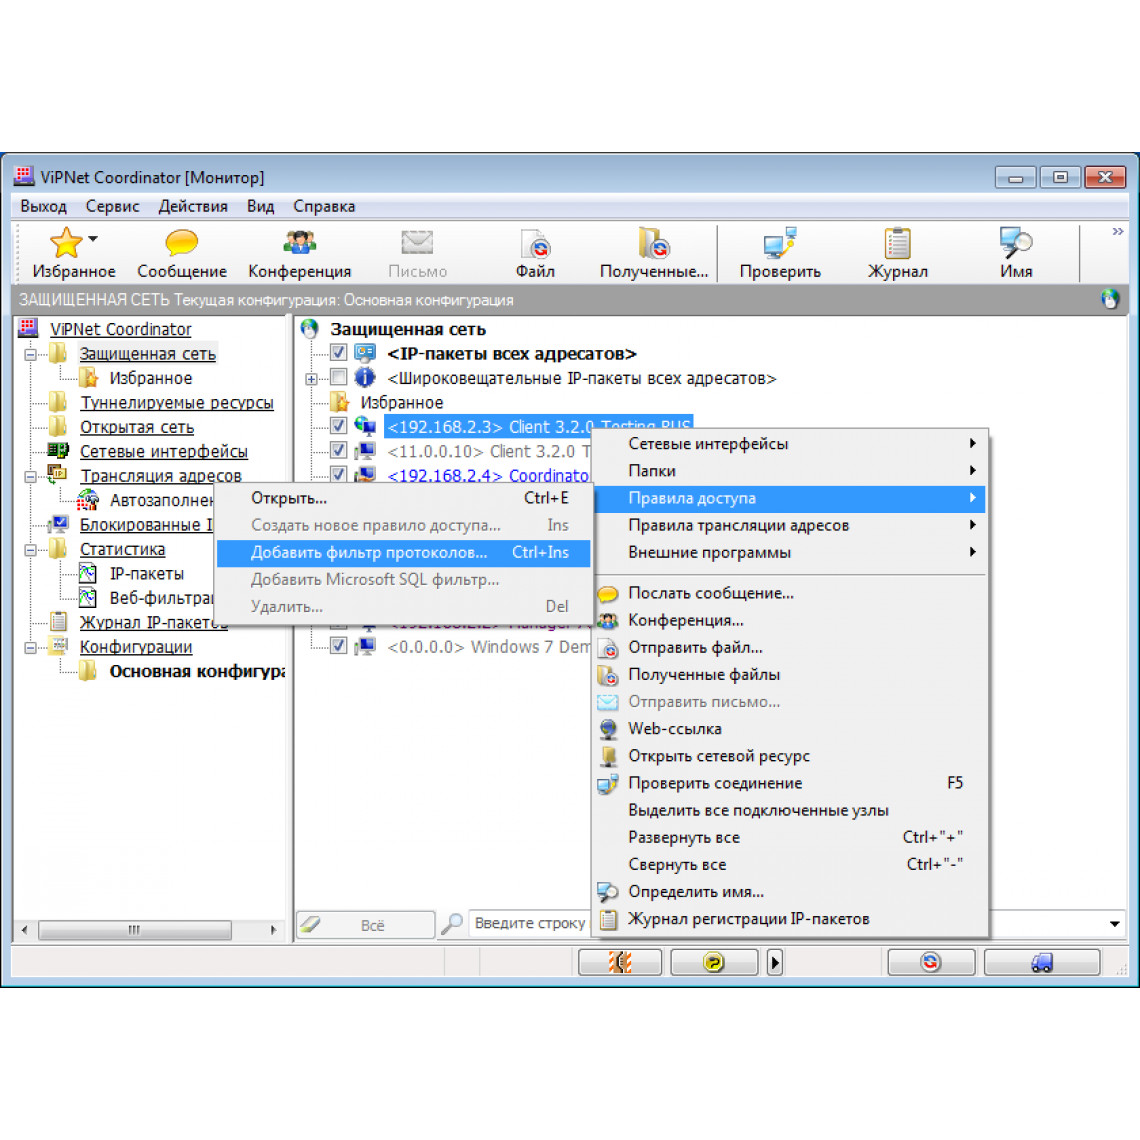Toggle checkbox for 11.0.0.10 Client
The width and height of the screenshot is (1140, 1140).
point(338,451)
